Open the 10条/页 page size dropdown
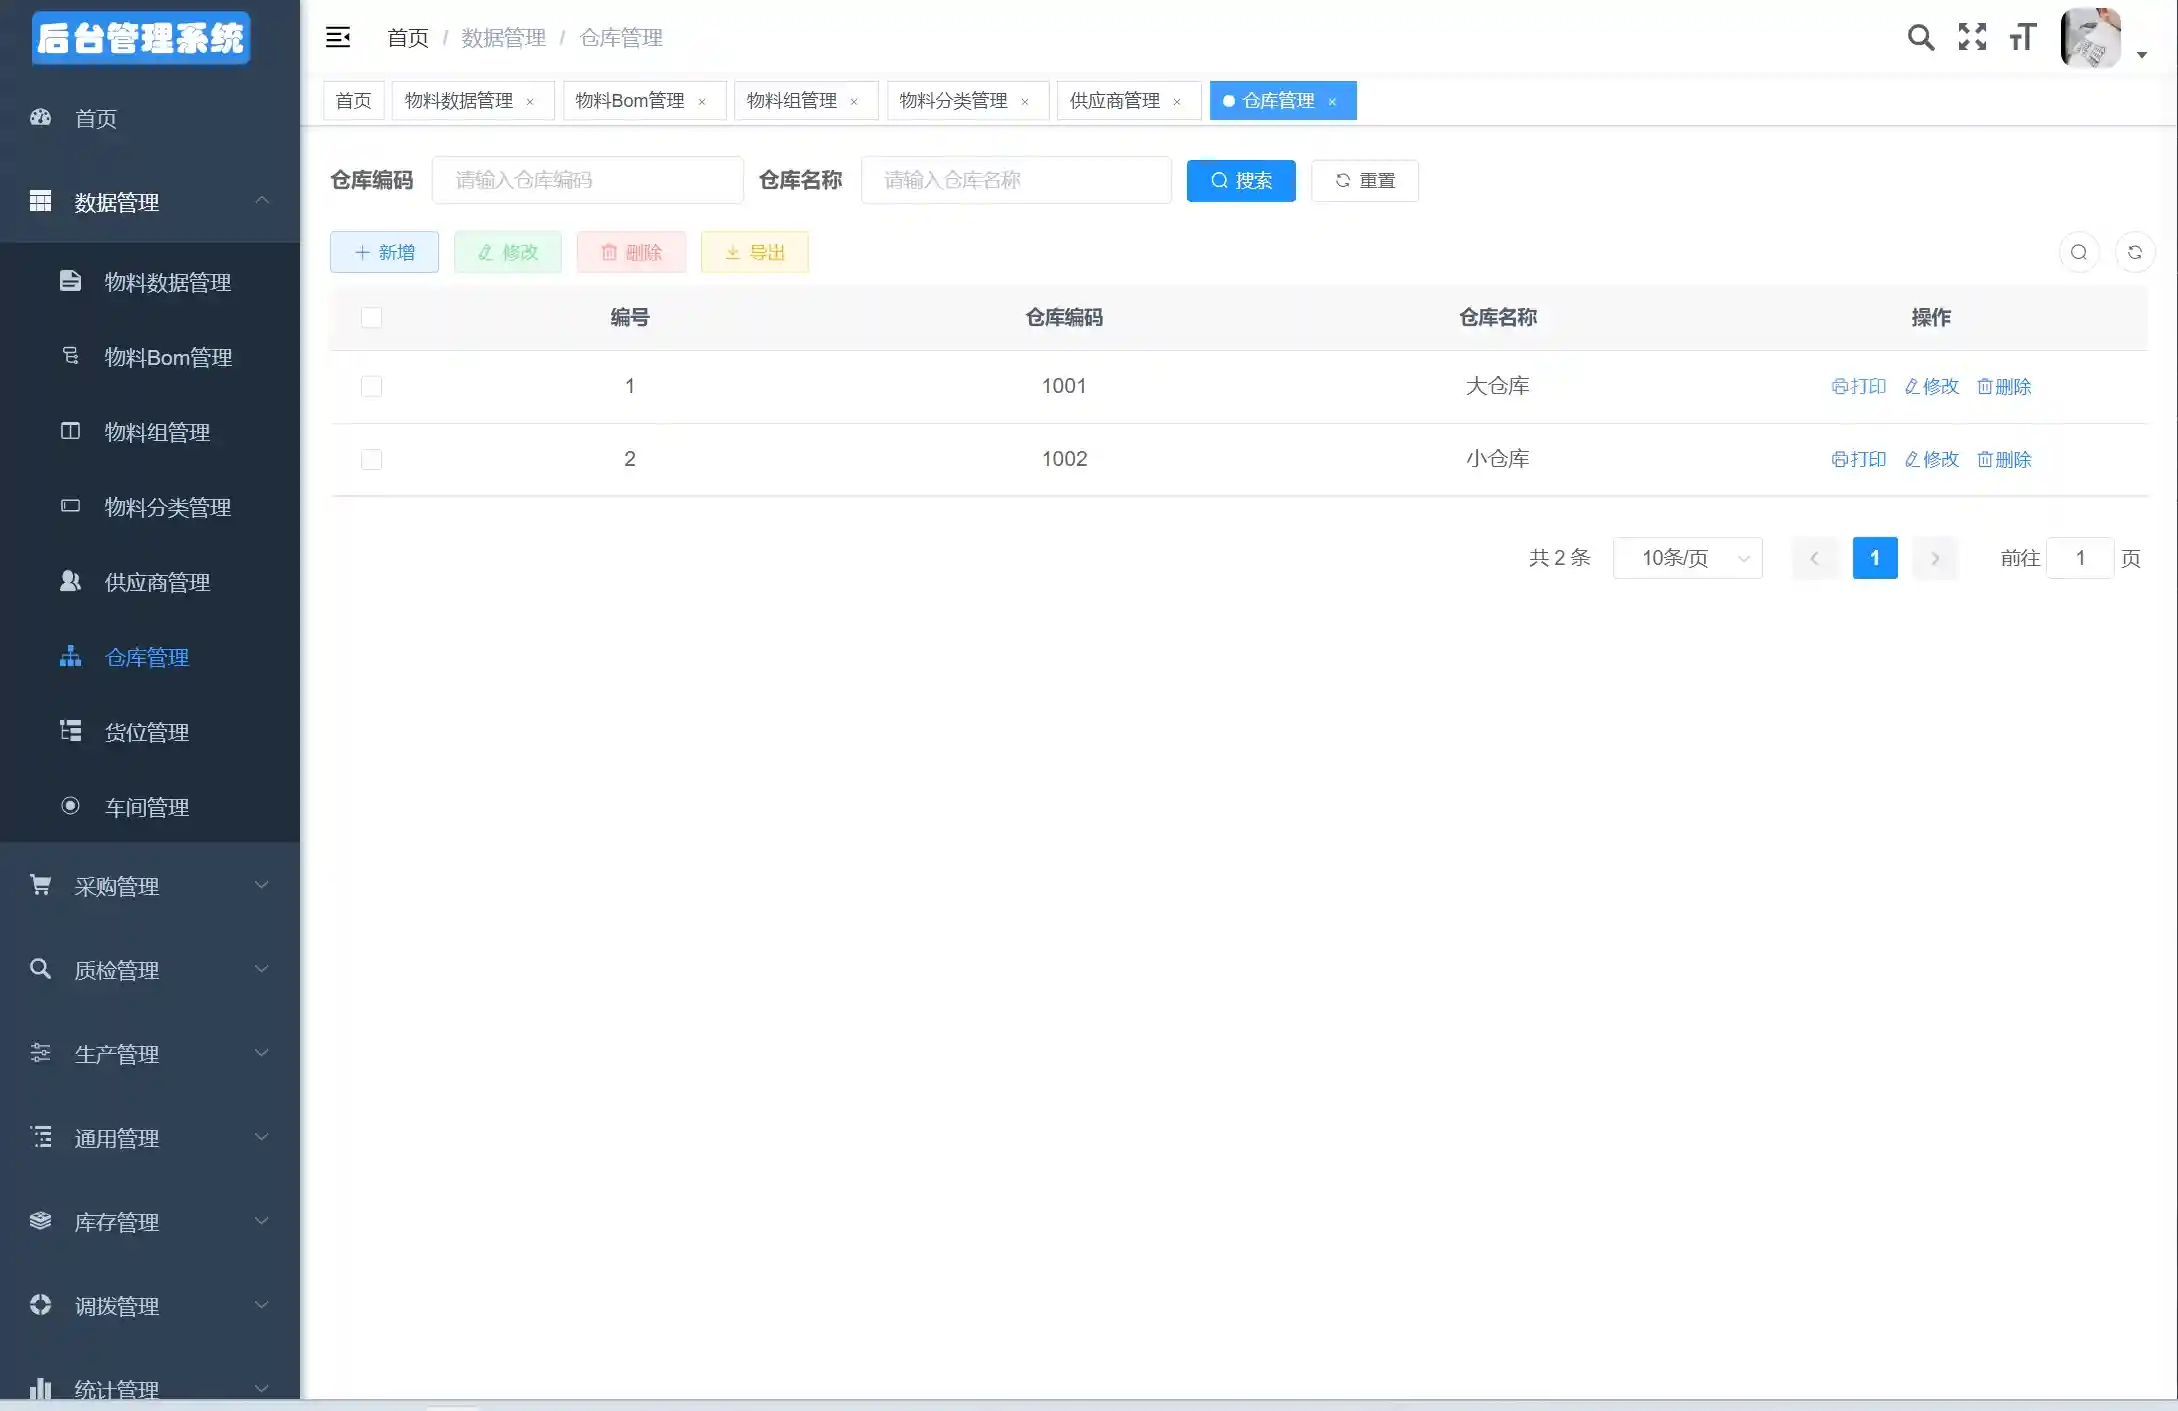The image size is (2178, 1411). 1687,559
